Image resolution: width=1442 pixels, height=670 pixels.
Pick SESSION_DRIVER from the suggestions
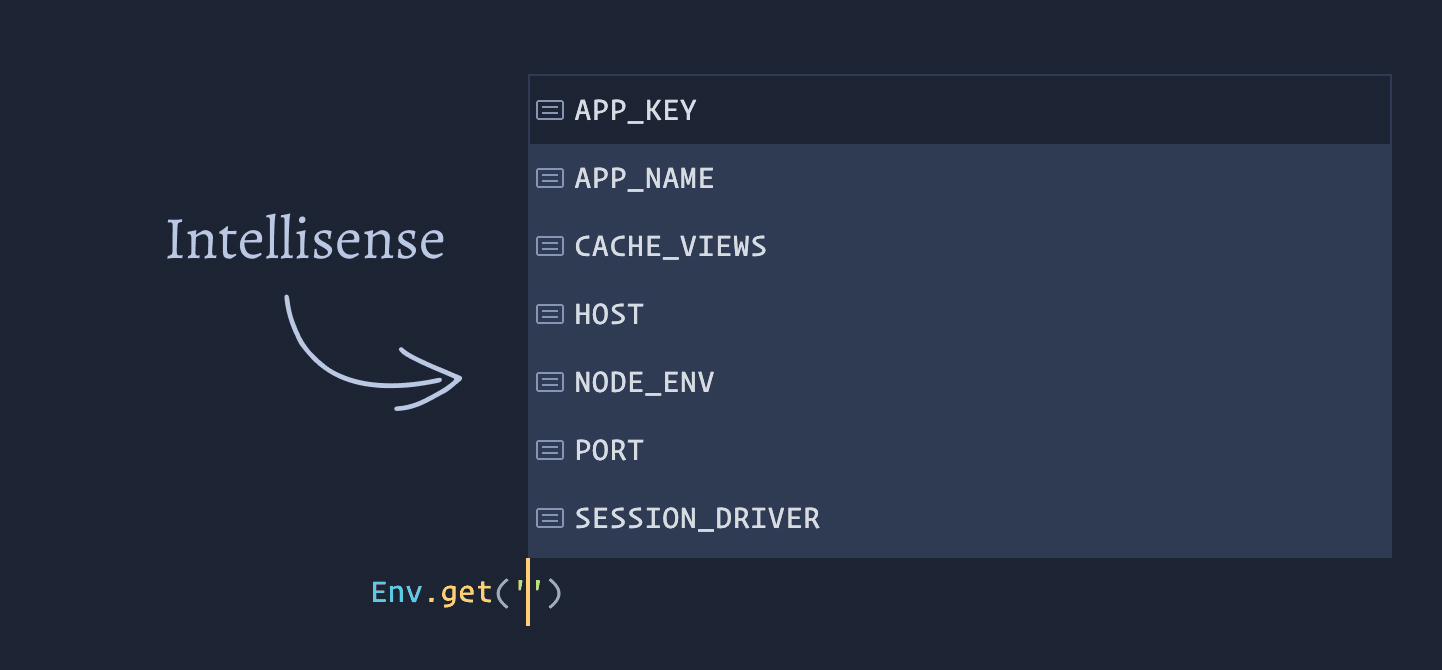[x=697, y=518]
